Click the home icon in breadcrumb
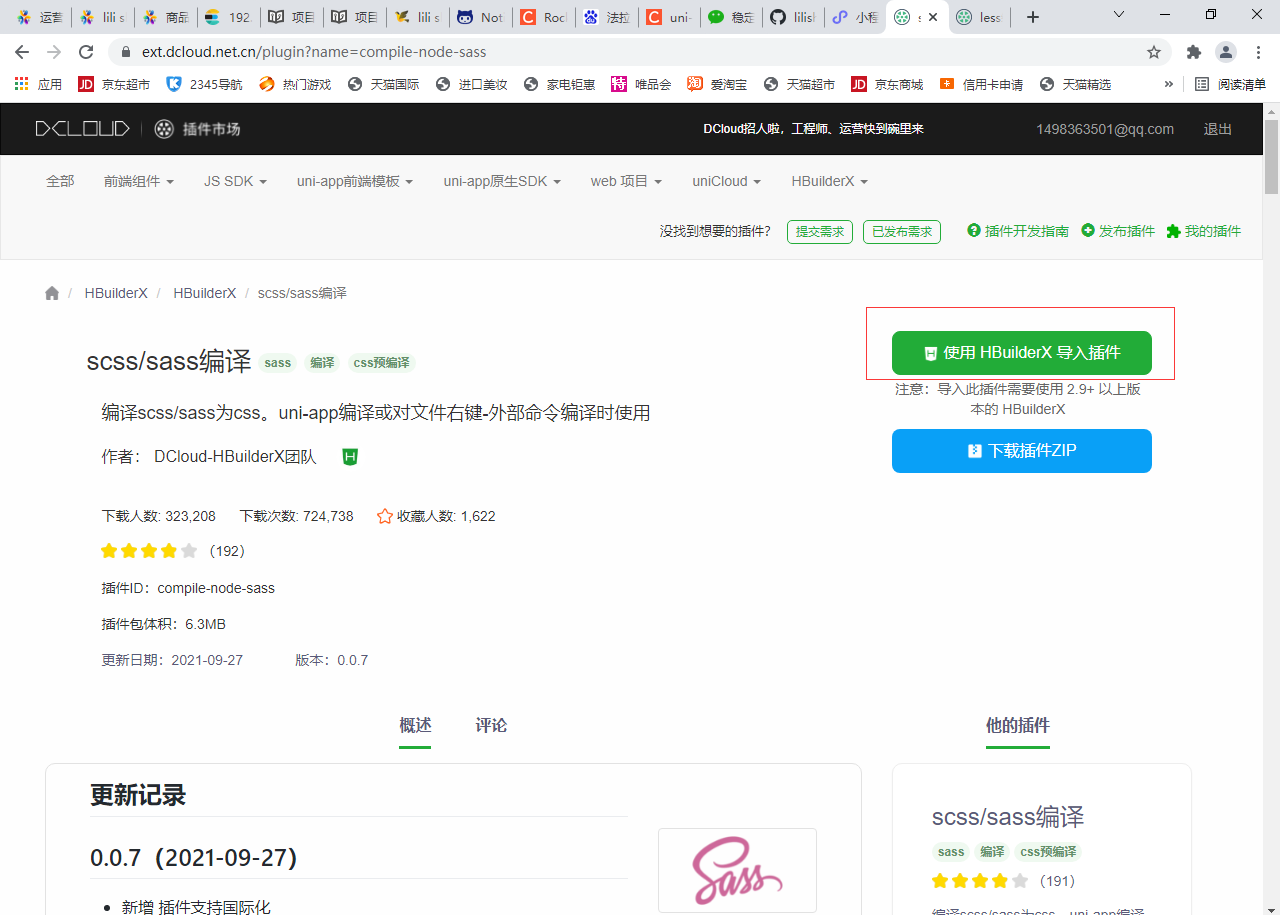The image size is (1280, 915). 52,293
